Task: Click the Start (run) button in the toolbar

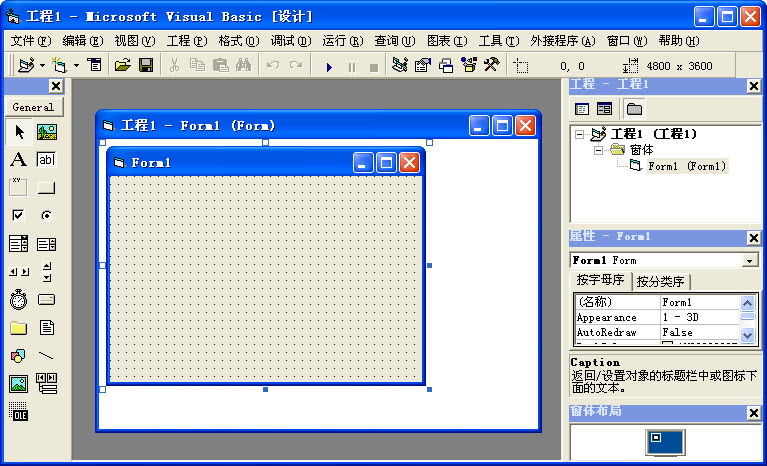Action: tap(329, 66)
